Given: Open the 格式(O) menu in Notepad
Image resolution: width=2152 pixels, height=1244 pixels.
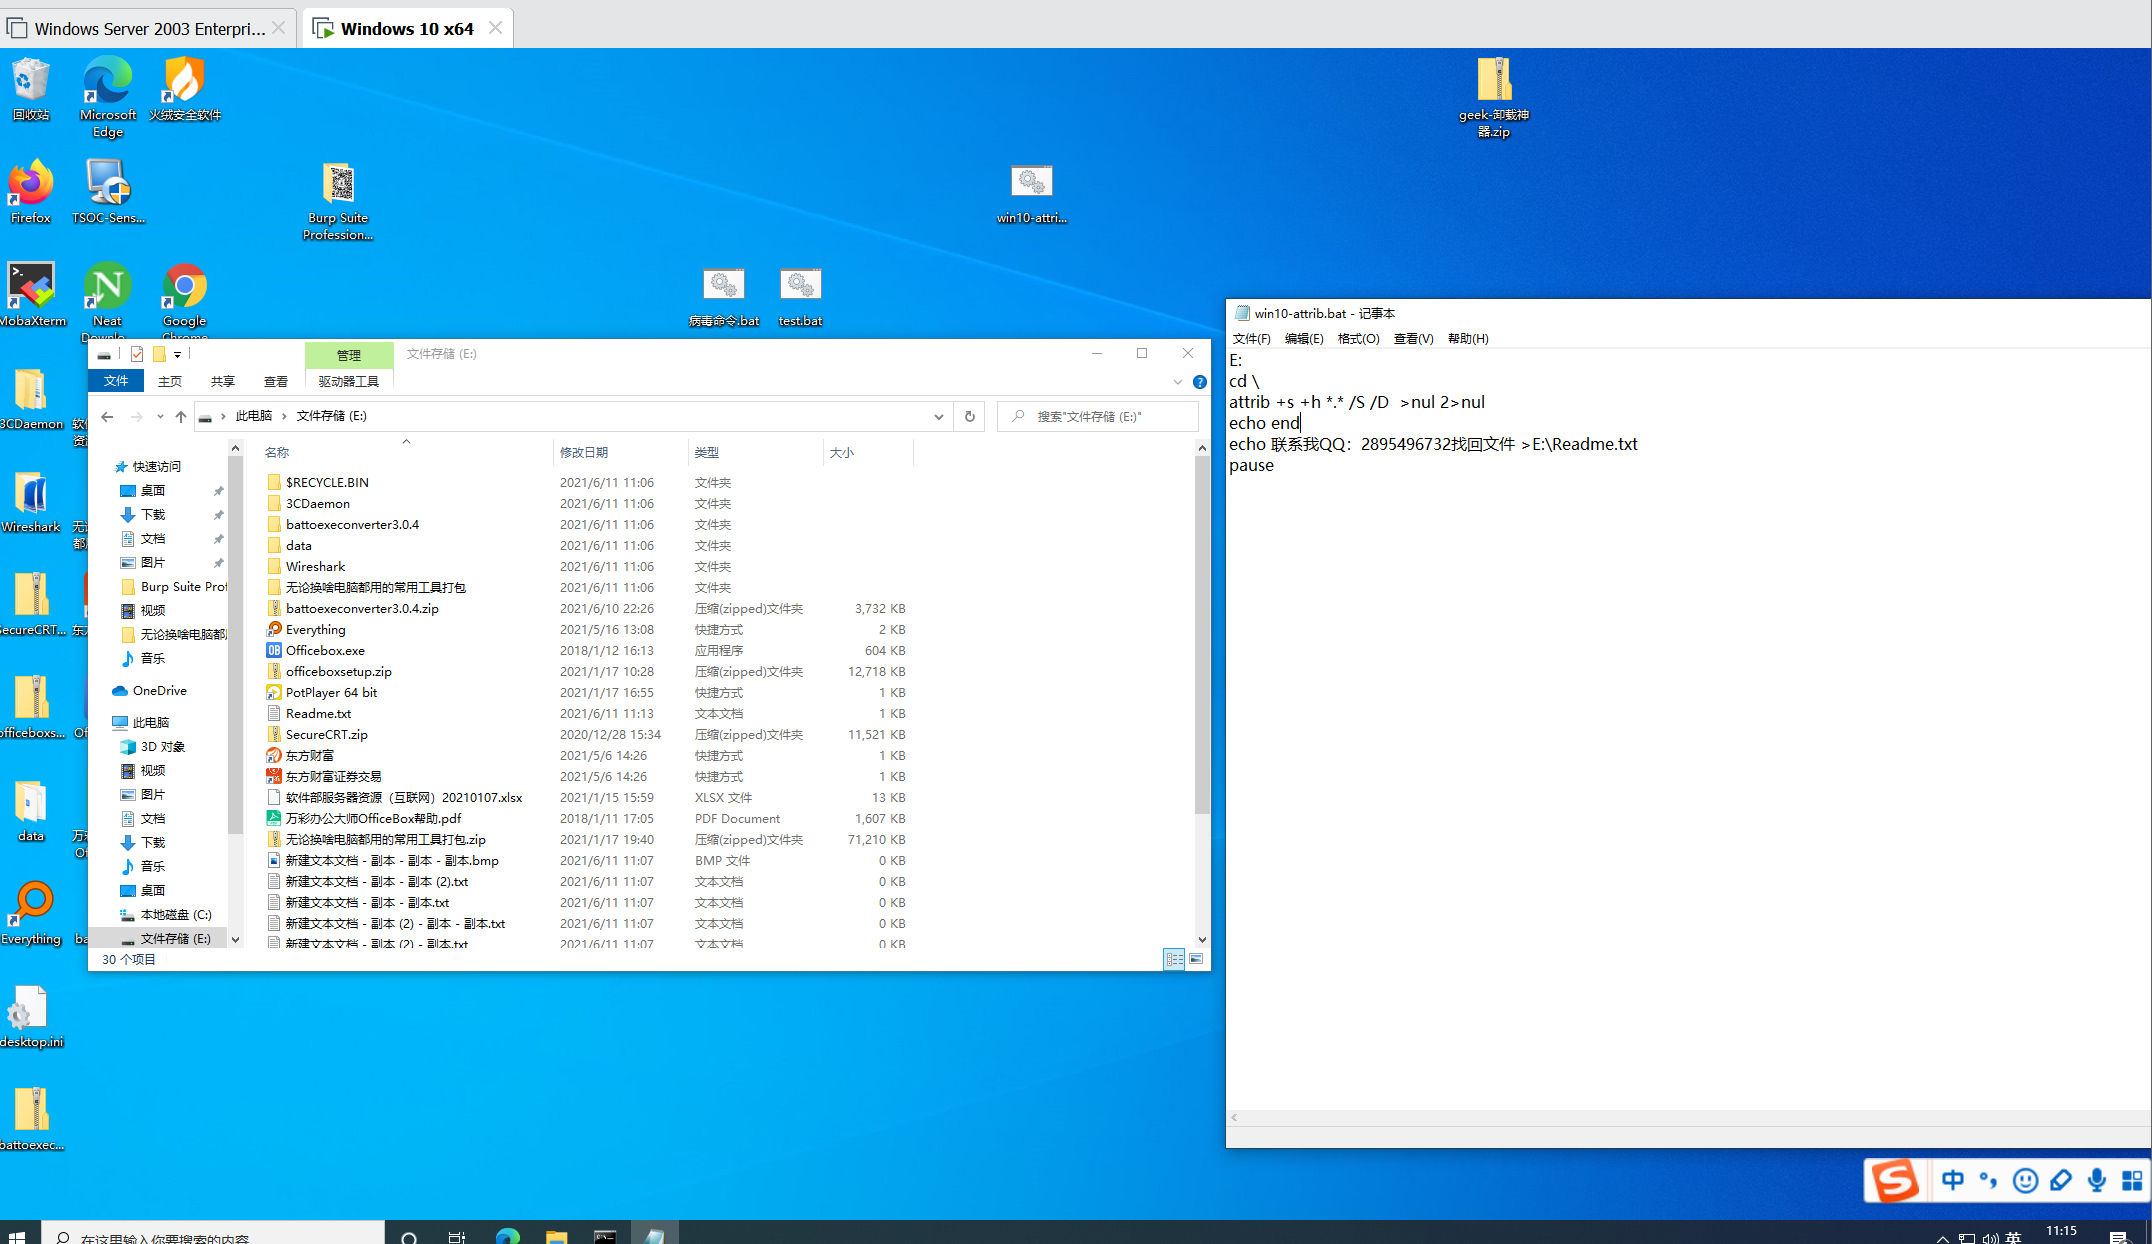Looking at the screenshot, I should pos(1358,339).
